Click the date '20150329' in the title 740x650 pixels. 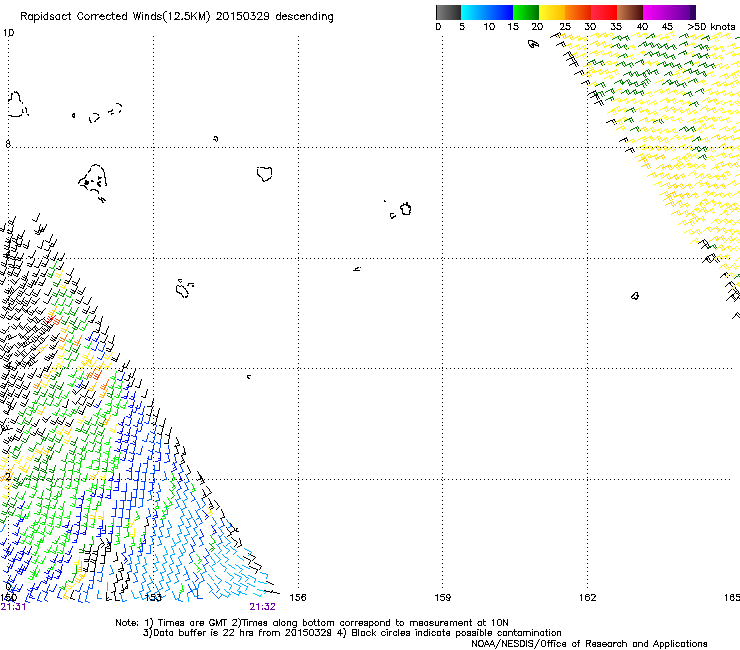243,17
